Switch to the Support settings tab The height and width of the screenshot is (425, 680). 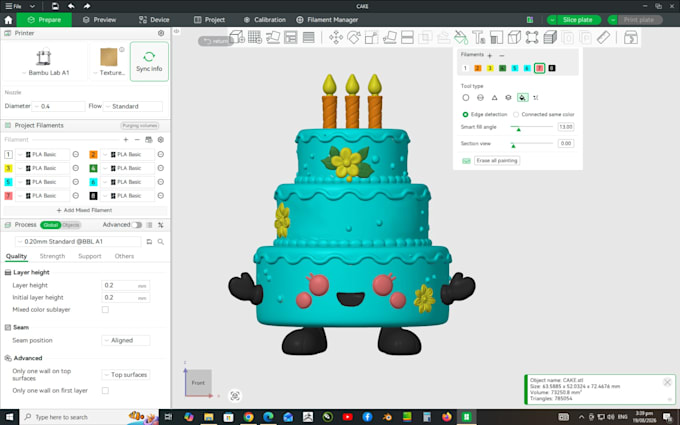pyautogui.click(x=89, y=256)
